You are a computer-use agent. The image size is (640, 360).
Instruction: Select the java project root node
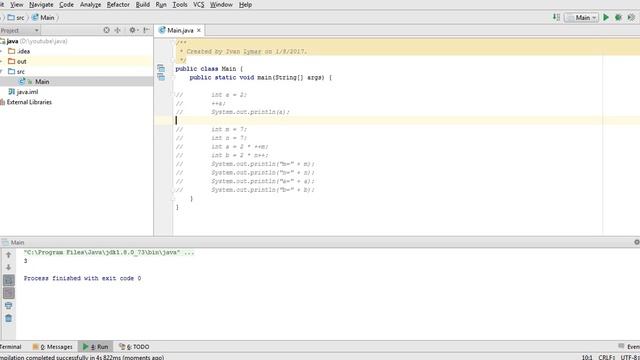77,41
